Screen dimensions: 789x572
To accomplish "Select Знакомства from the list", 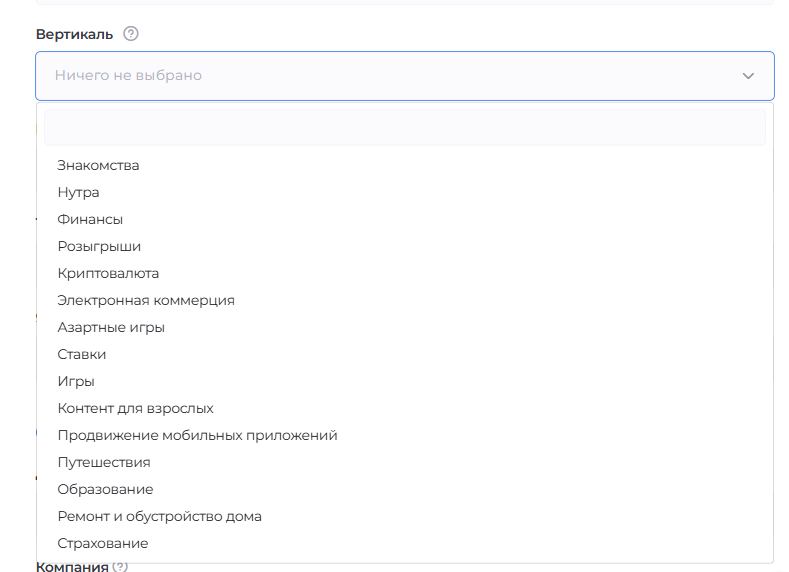I will click(x=98, y=165).
